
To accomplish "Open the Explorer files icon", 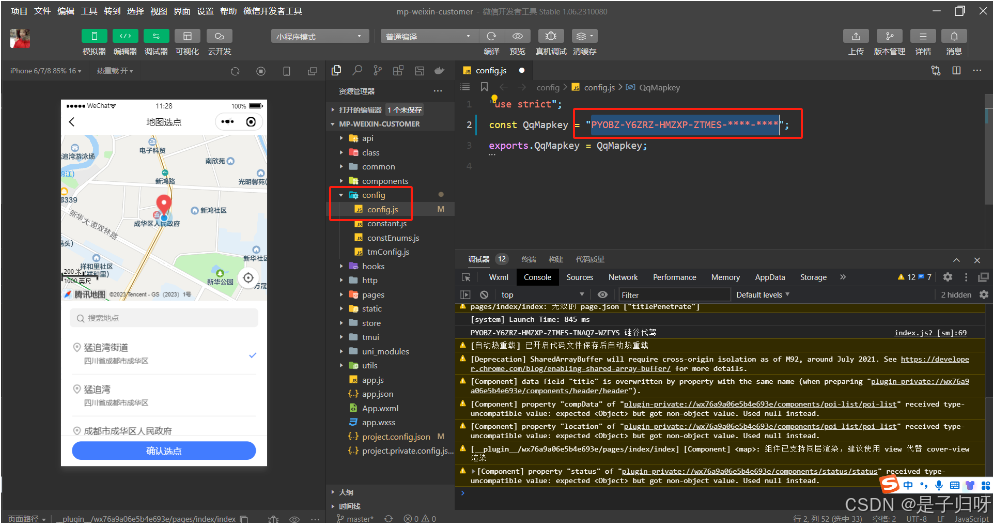I will point(337,71).
